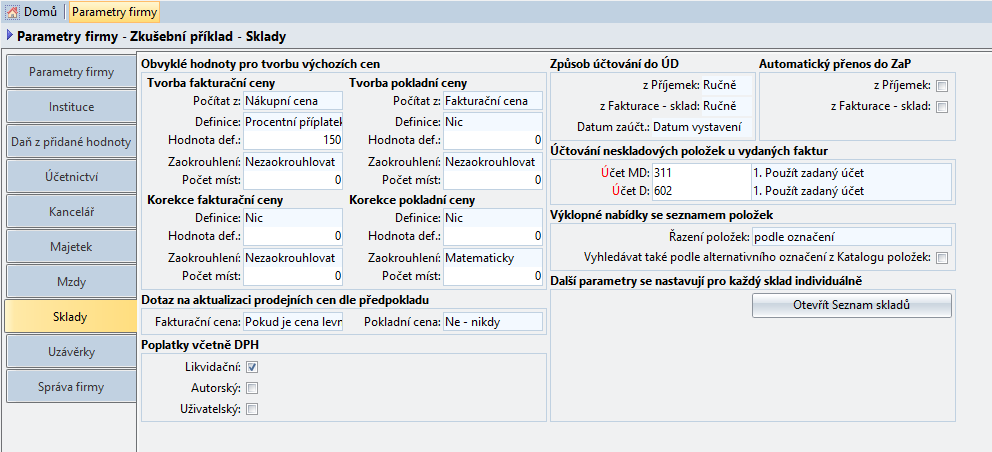Tick the Uživatelský fee checkbox
This screenshot has width=992, height=452.
click(x=252, y=408)
